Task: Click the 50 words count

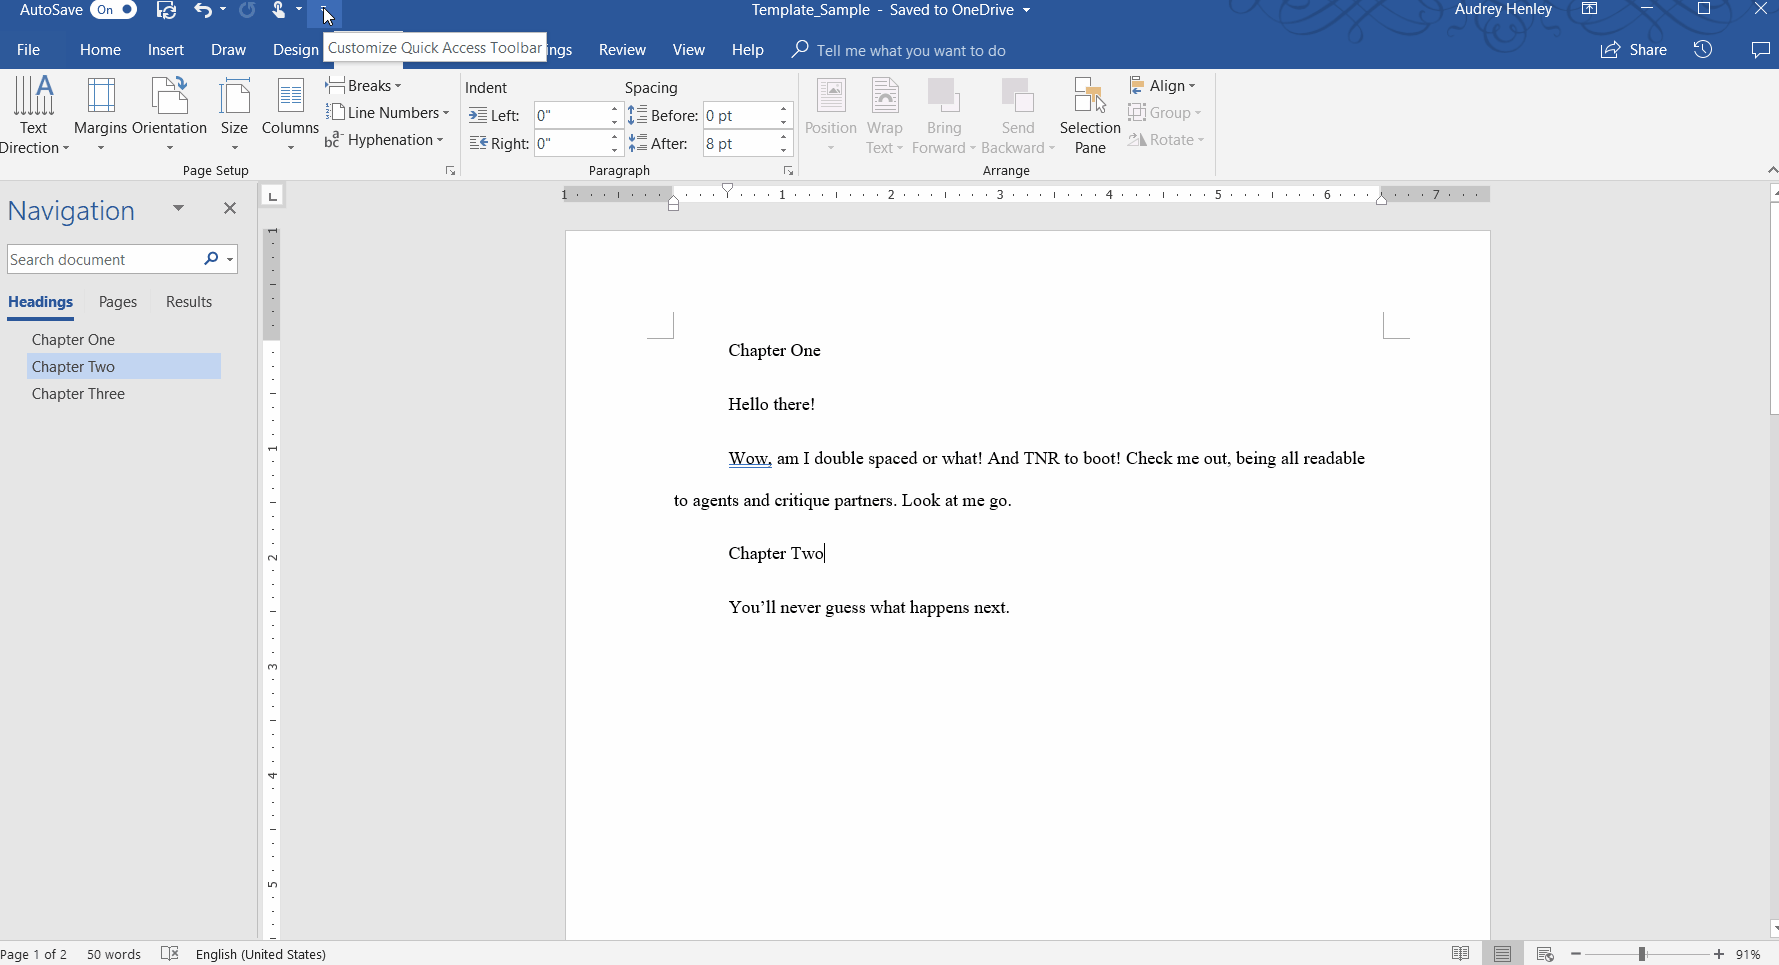Action: point(114,954)
